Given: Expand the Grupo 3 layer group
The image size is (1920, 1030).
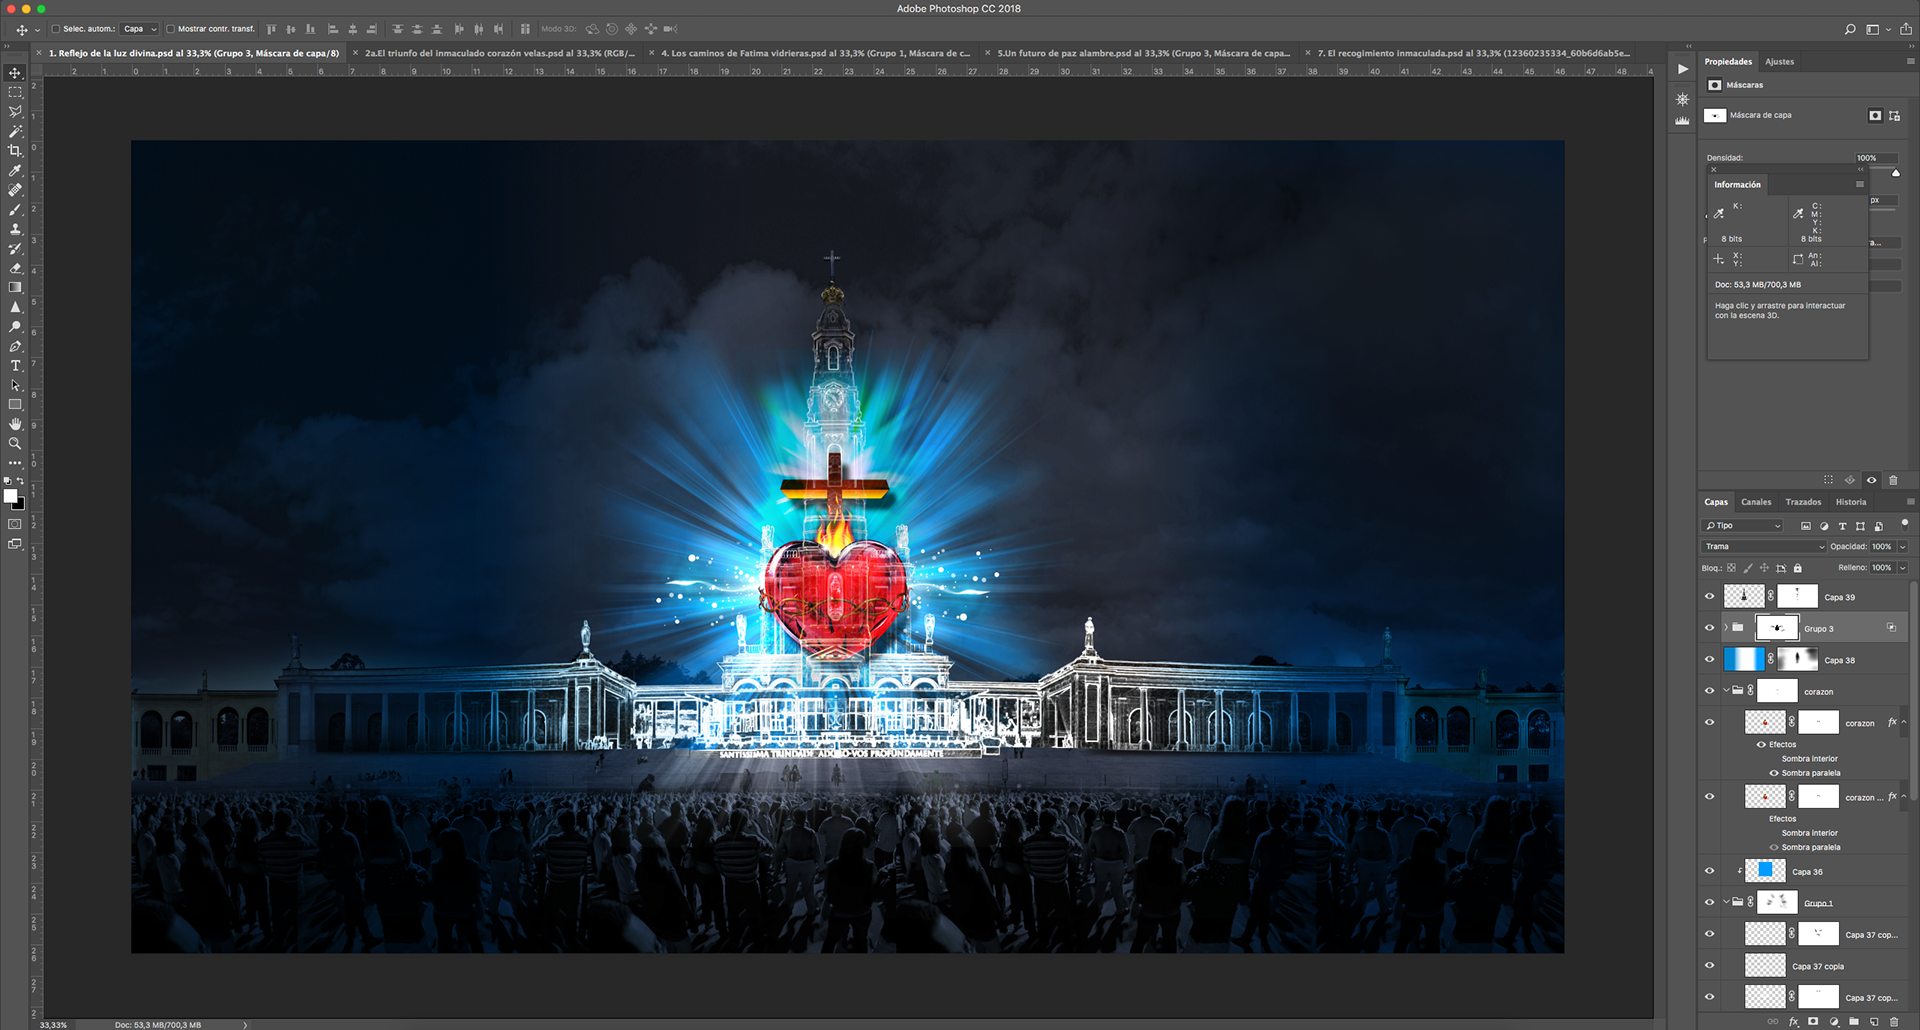Looking at the screenshot, I should [x=1725, y=628].
